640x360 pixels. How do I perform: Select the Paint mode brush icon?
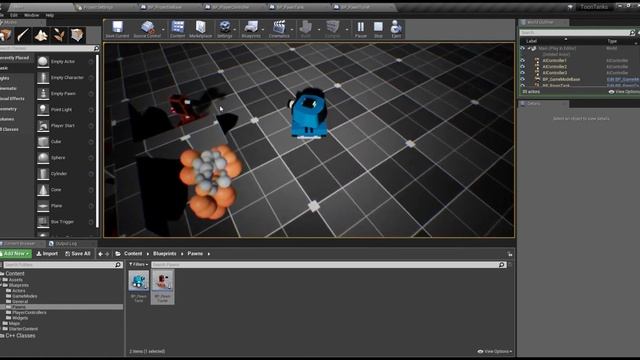[23, 35]
